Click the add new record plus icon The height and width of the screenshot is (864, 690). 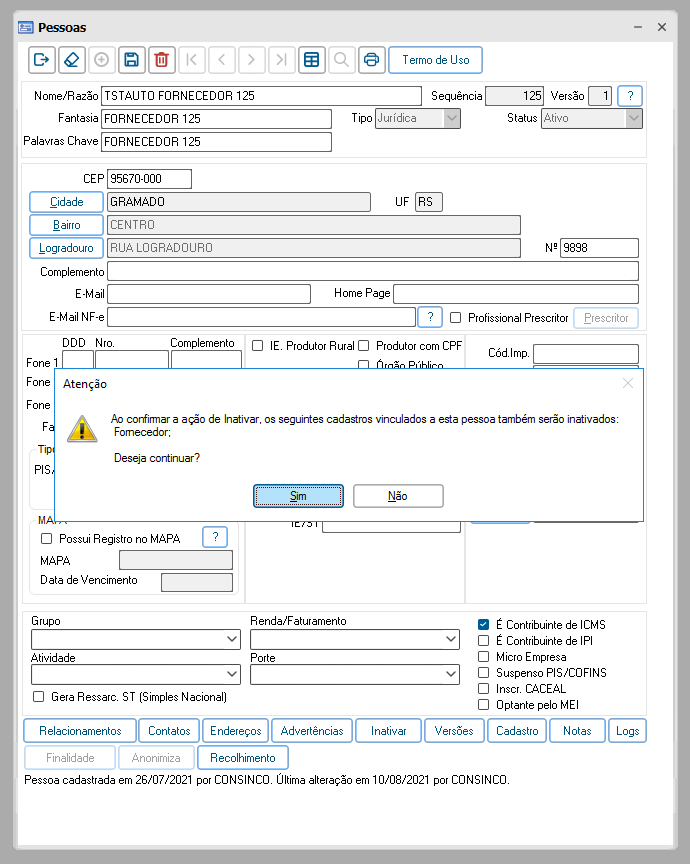(x=101, y=60)
